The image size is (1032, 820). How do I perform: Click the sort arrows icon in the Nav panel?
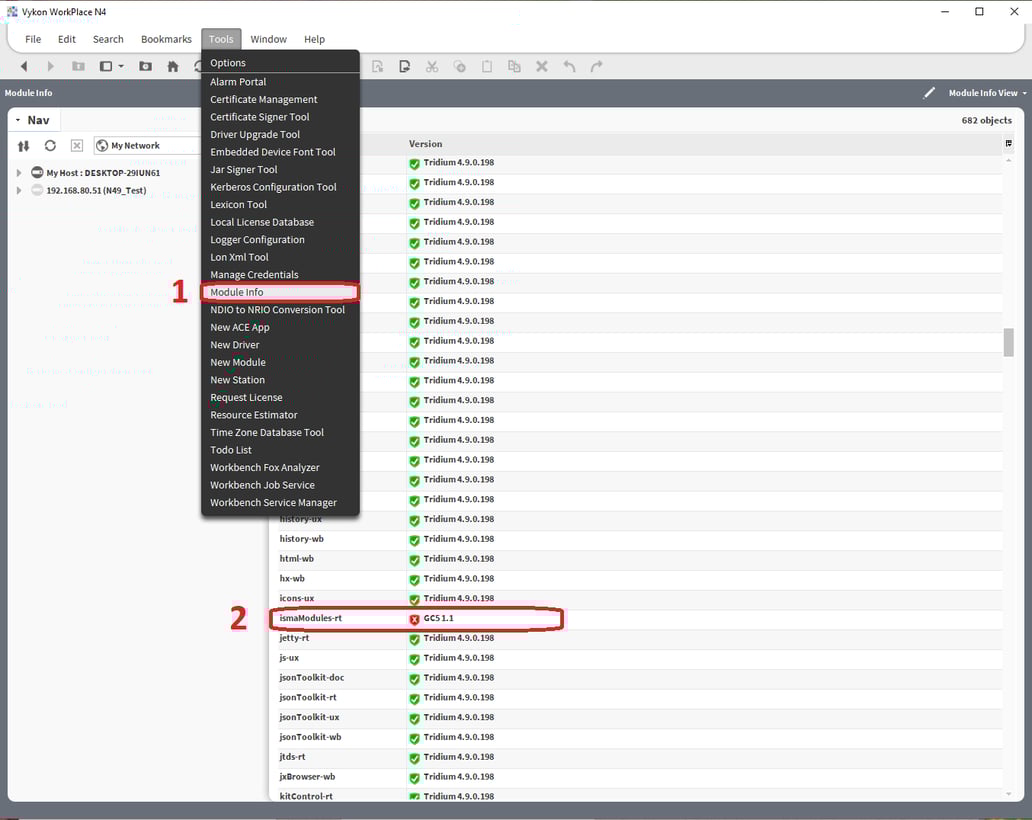(24, 145)
